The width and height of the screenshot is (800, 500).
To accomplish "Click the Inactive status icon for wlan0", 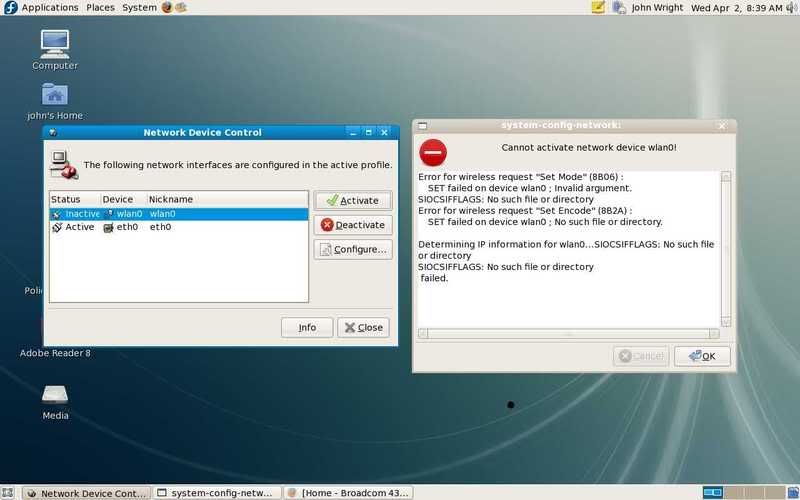I will 57,214.
